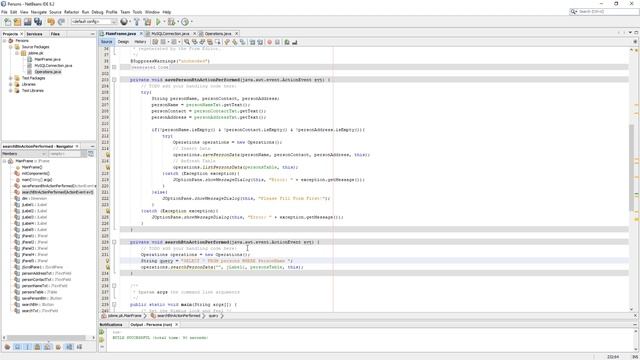Screen dimensions: 640x360
Task: Expand the Test Packages node
Action: tap(11, 78)
